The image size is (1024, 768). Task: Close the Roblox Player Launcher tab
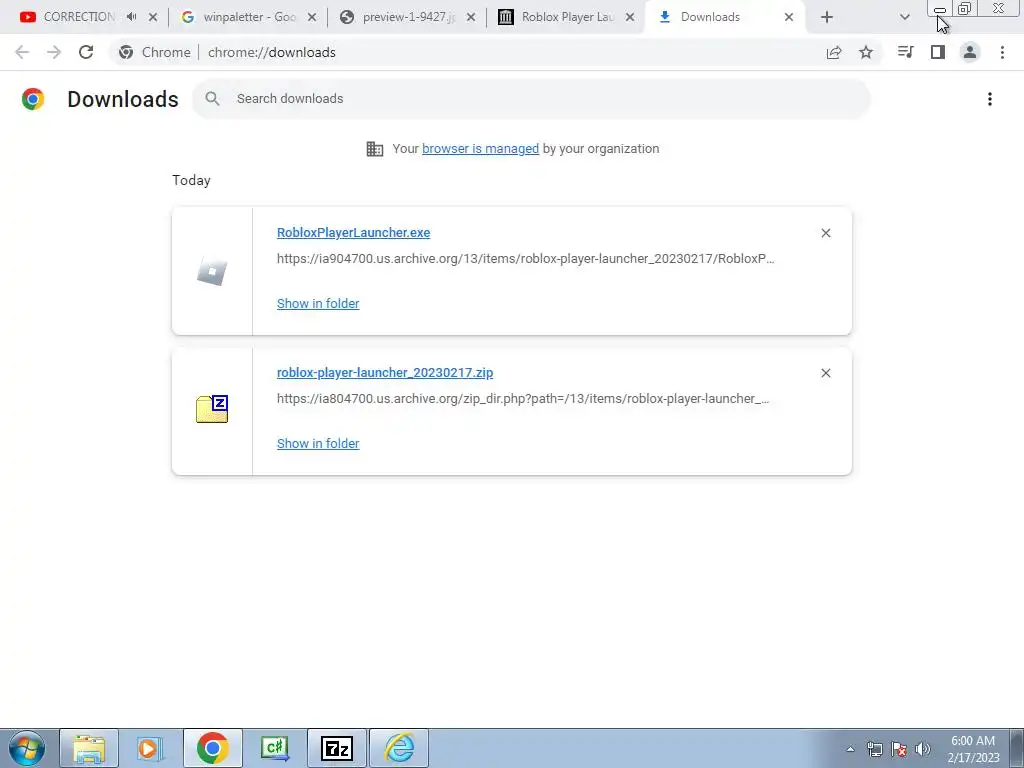click(630, 18)
